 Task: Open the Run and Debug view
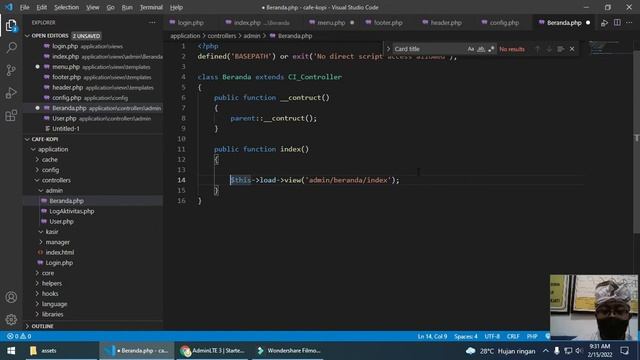tap(11, 93)
